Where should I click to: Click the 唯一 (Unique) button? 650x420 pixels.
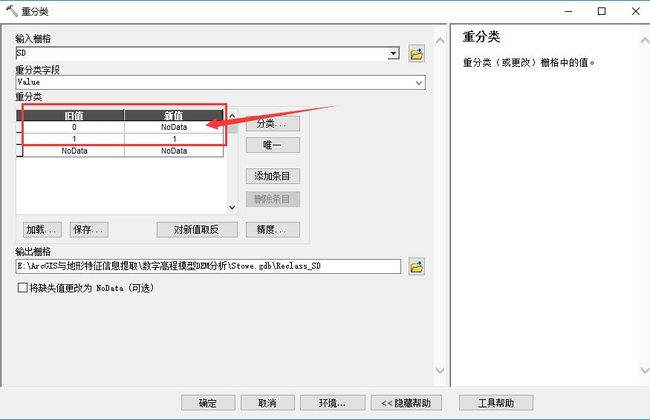click(x=272, y=145)
